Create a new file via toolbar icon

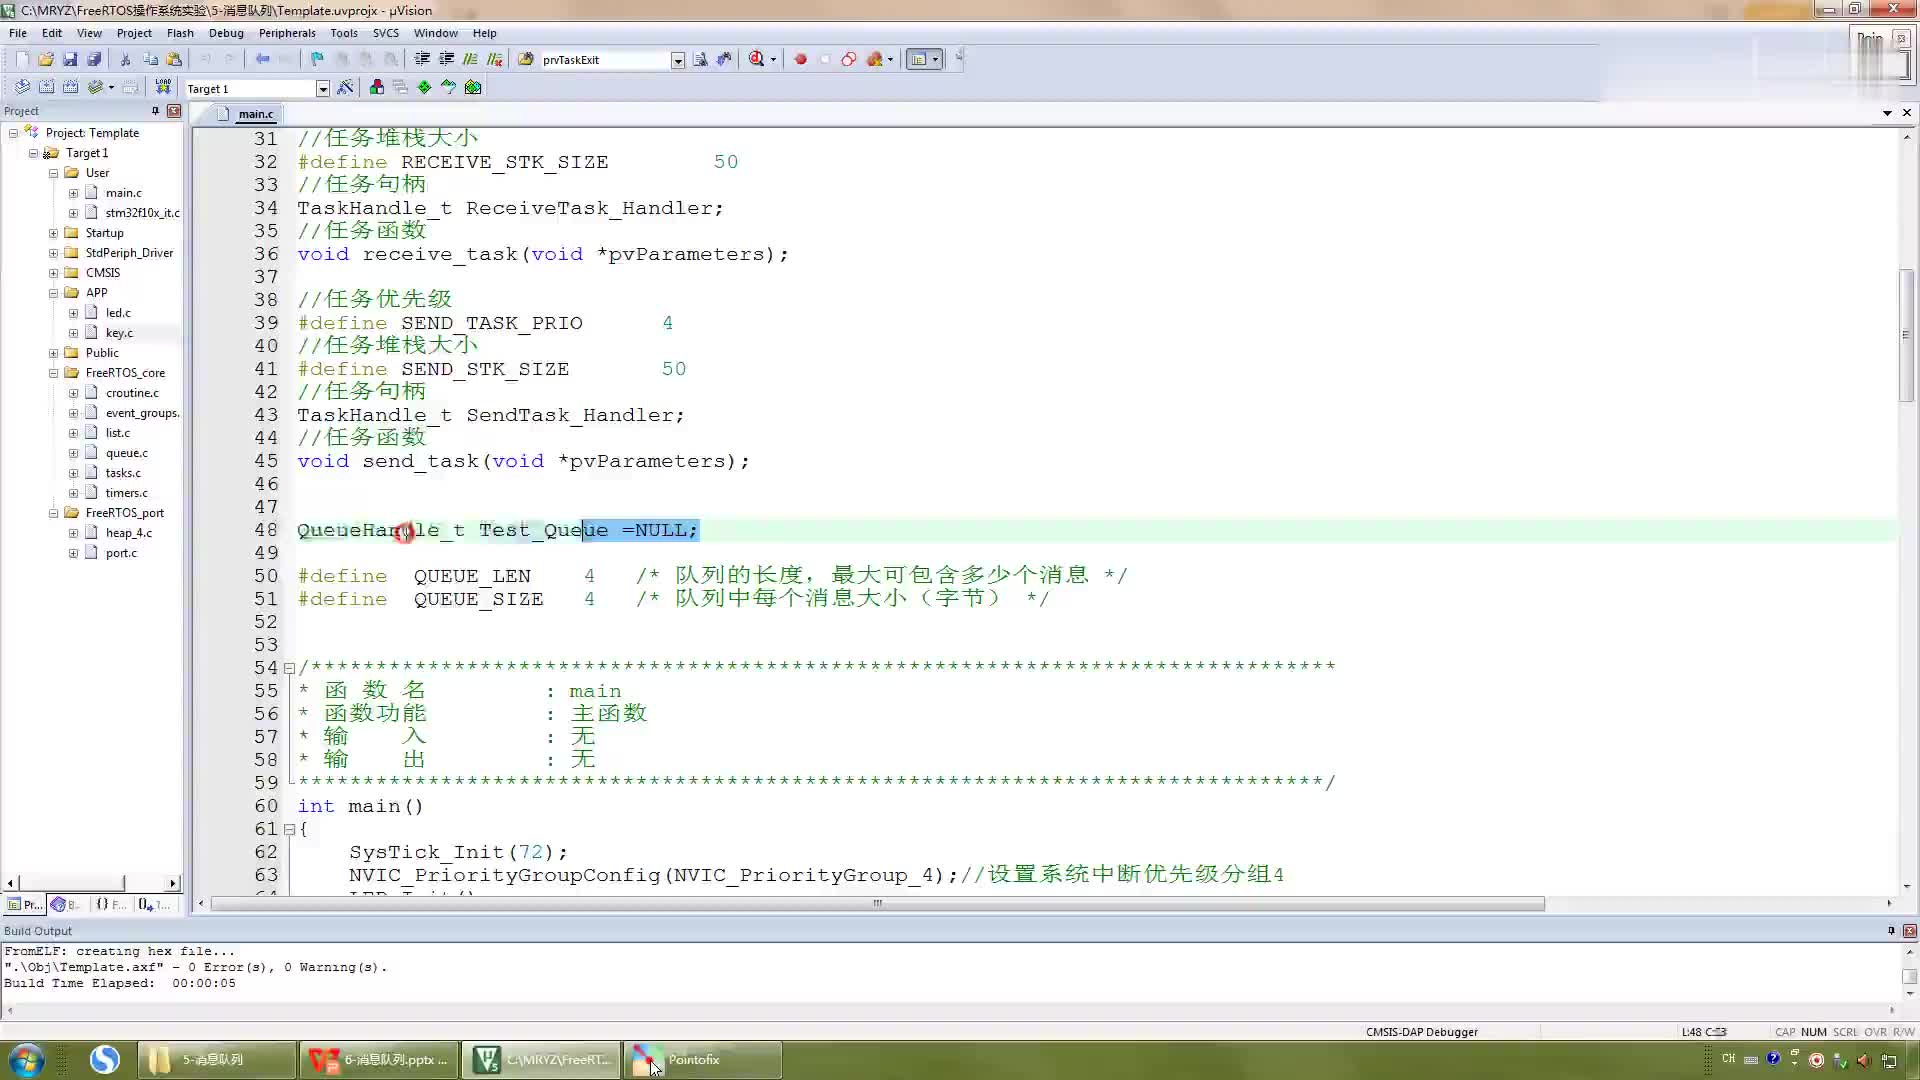[22, 59]
